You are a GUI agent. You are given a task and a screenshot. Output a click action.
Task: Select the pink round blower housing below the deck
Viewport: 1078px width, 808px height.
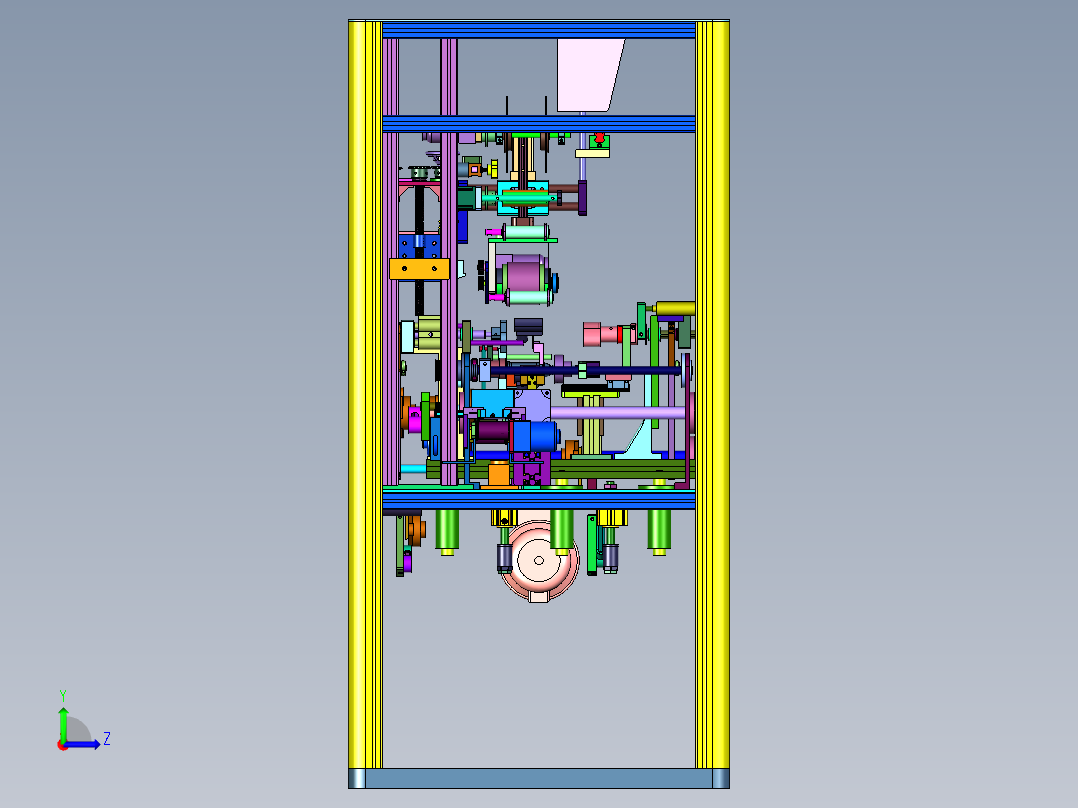[x=539, y=560]
